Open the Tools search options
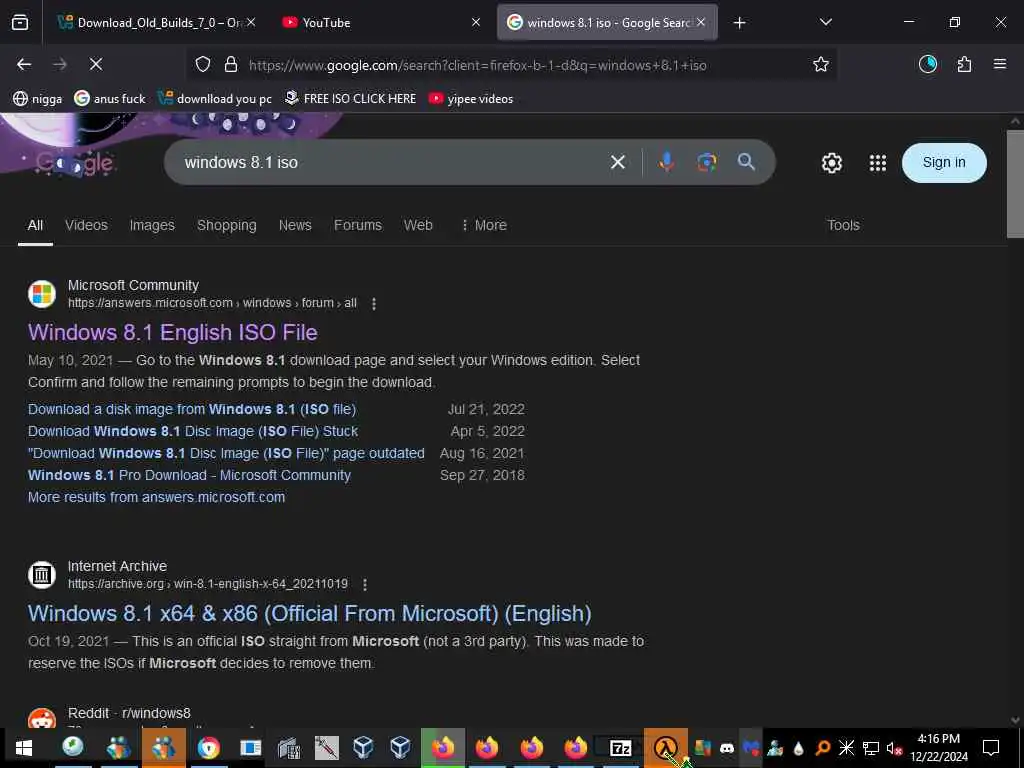1024x768 pixels. coord(843,225)
